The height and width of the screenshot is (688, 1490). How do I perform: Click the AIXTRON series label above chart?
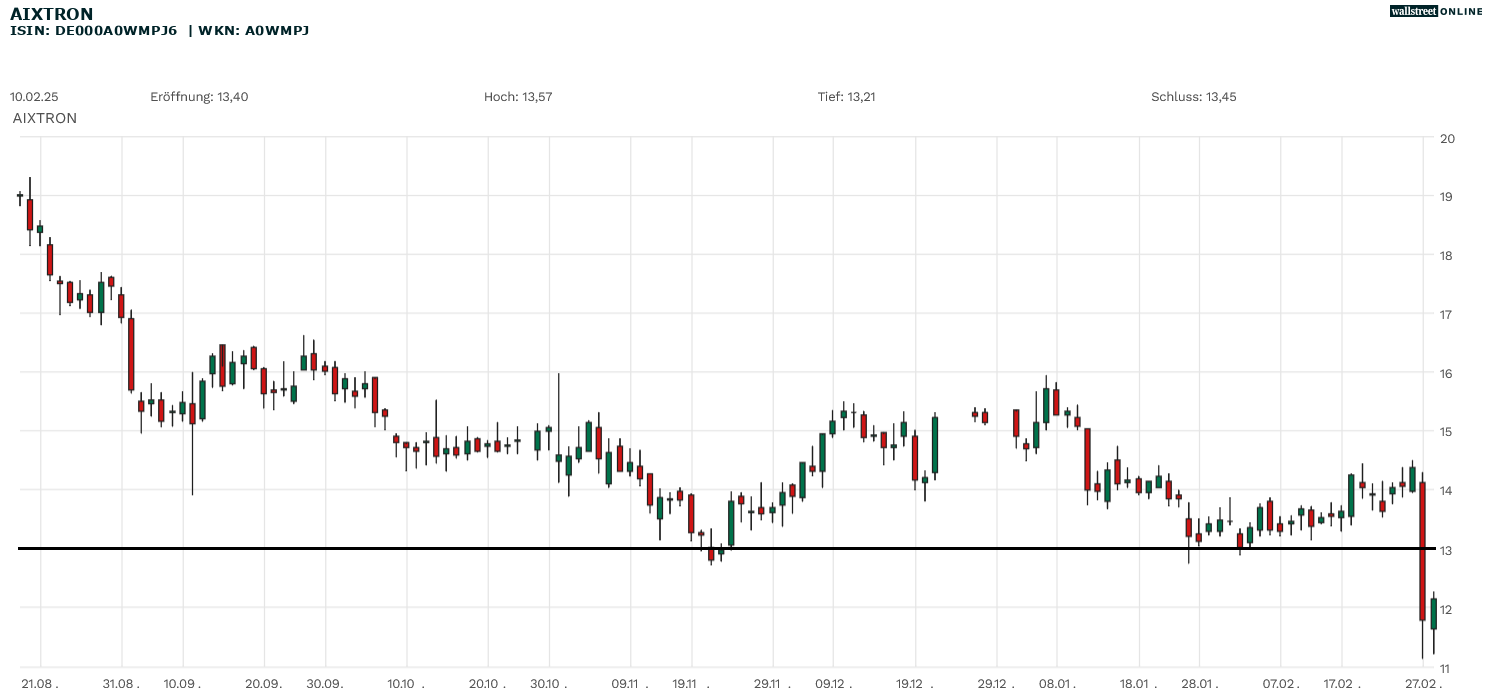(45, 118)
